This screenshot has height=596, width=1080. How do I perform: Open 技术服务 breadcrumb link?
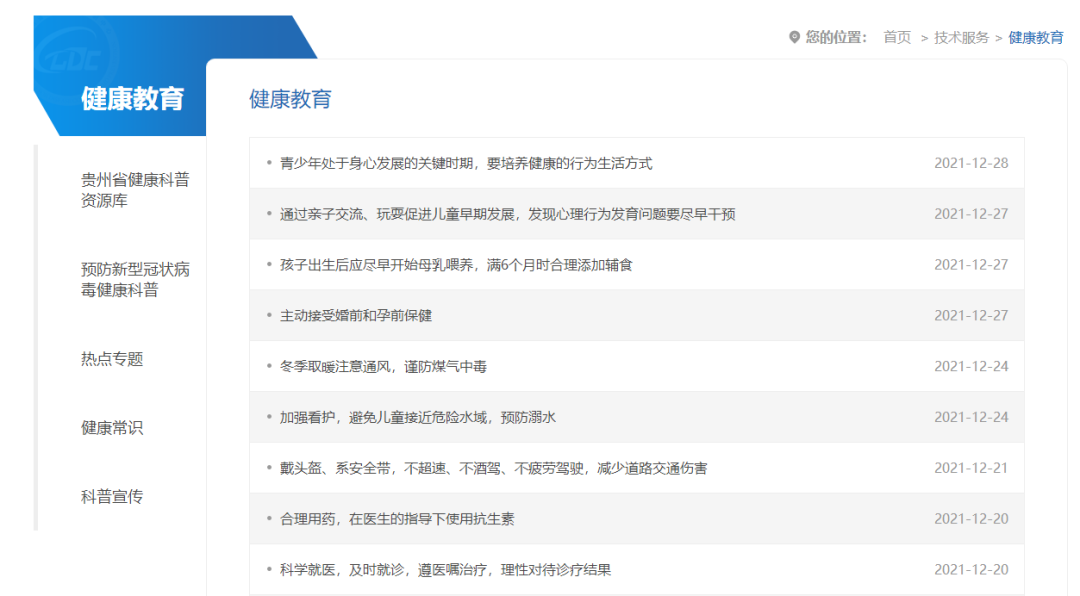pos(961,38)
